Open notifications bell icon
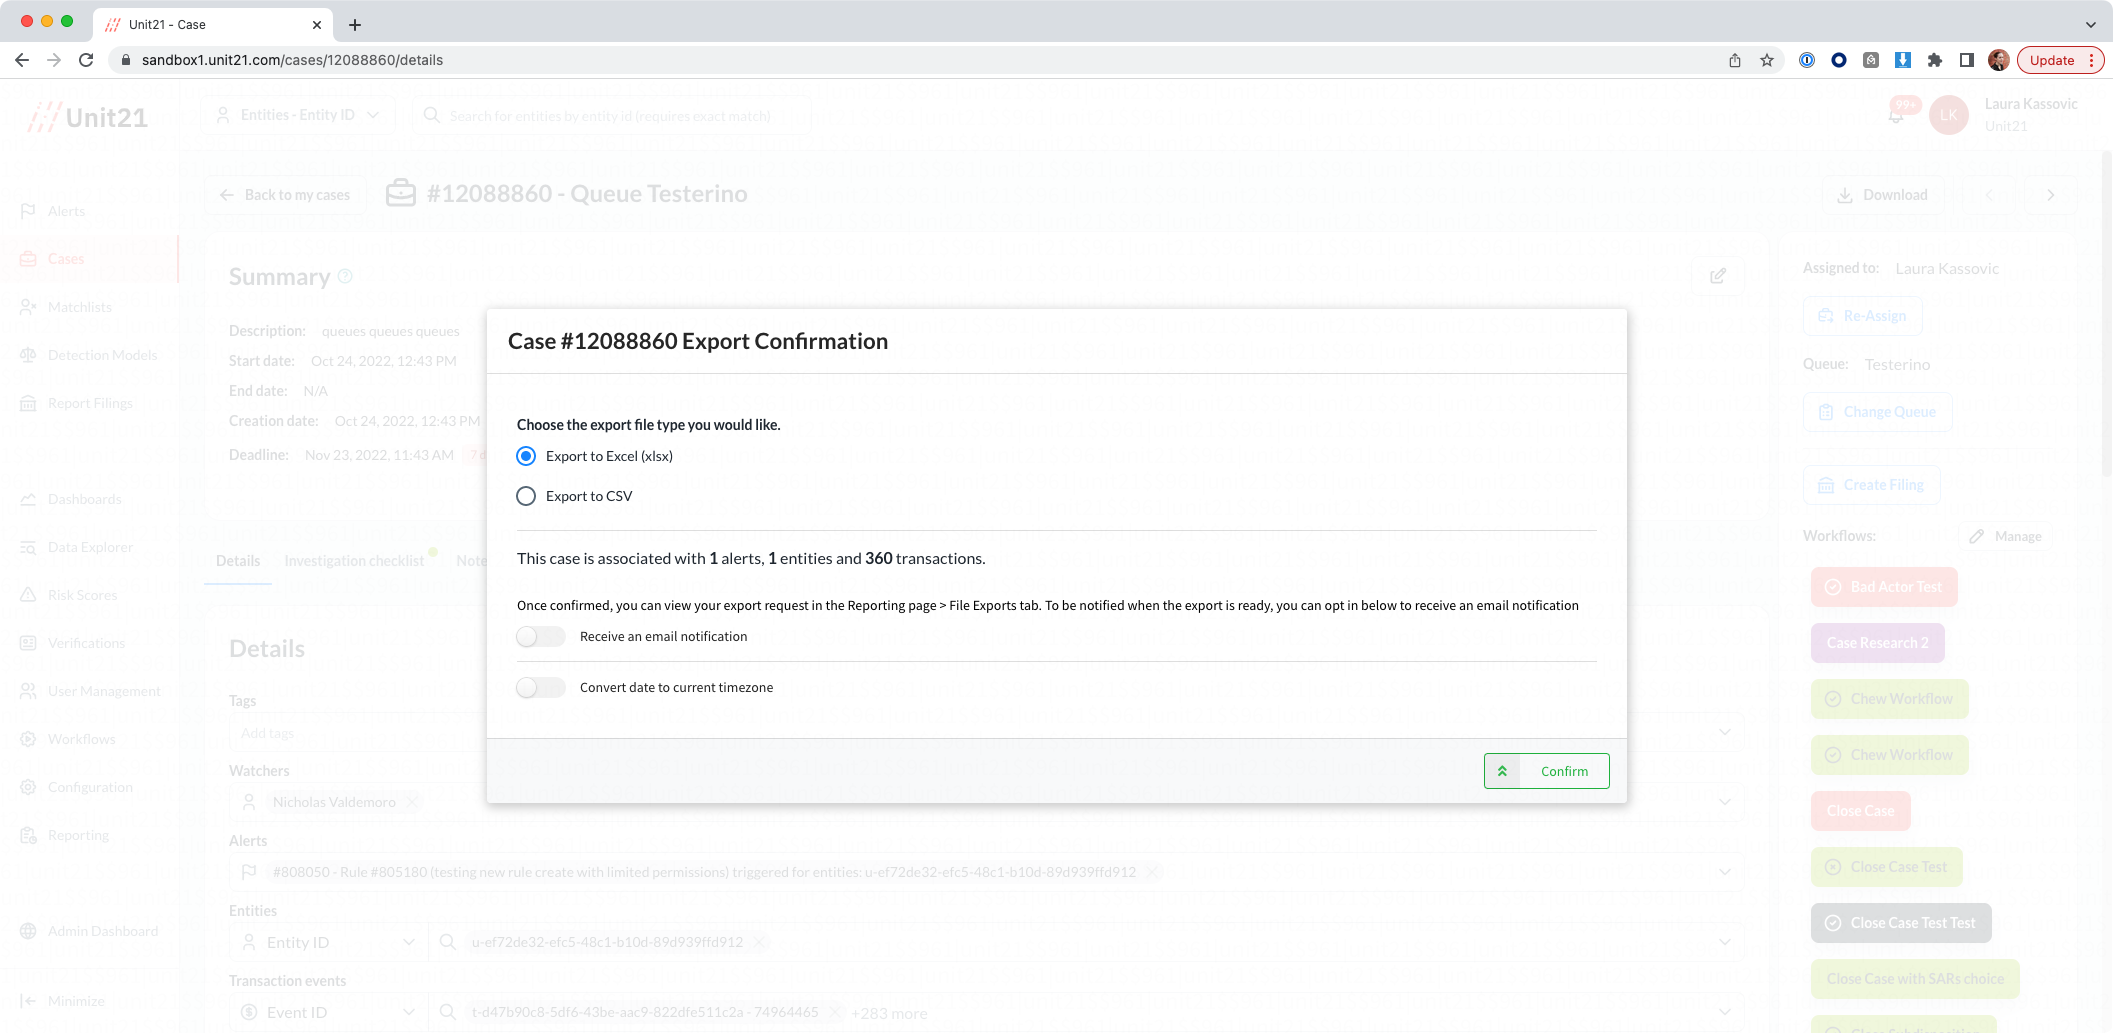The height and width of the screenshot is (1033, 2113). (1896, 115)
